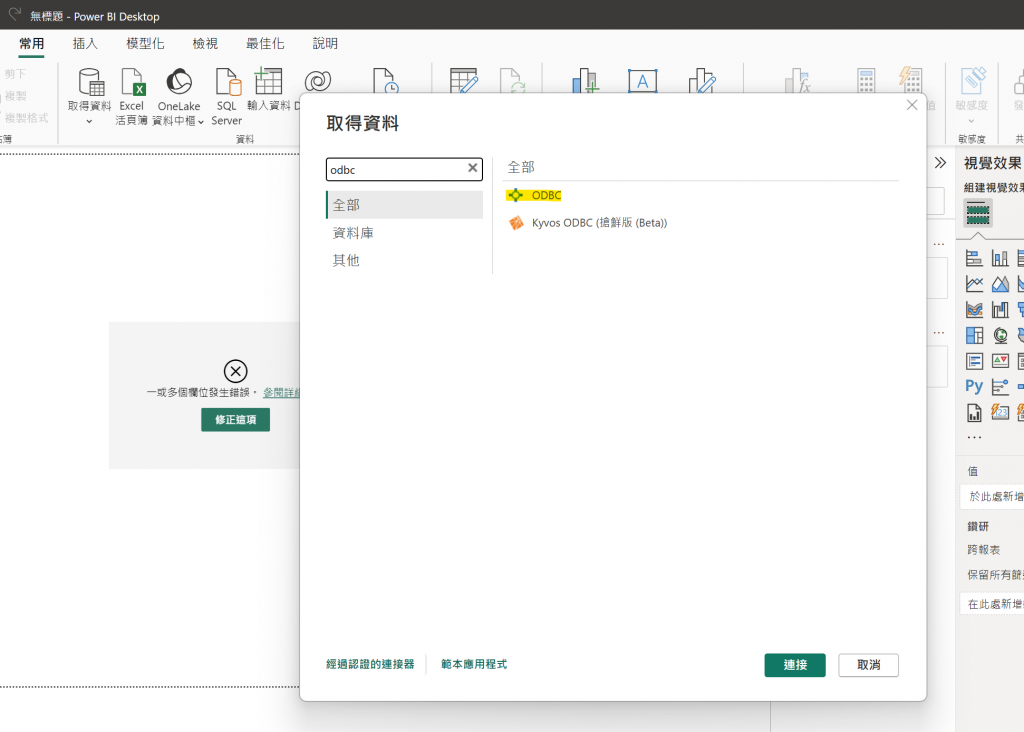The width and height of the screenshot is (1024, 732).
Task: Open the 範本應用程式 link
Action: coord(474,664)
